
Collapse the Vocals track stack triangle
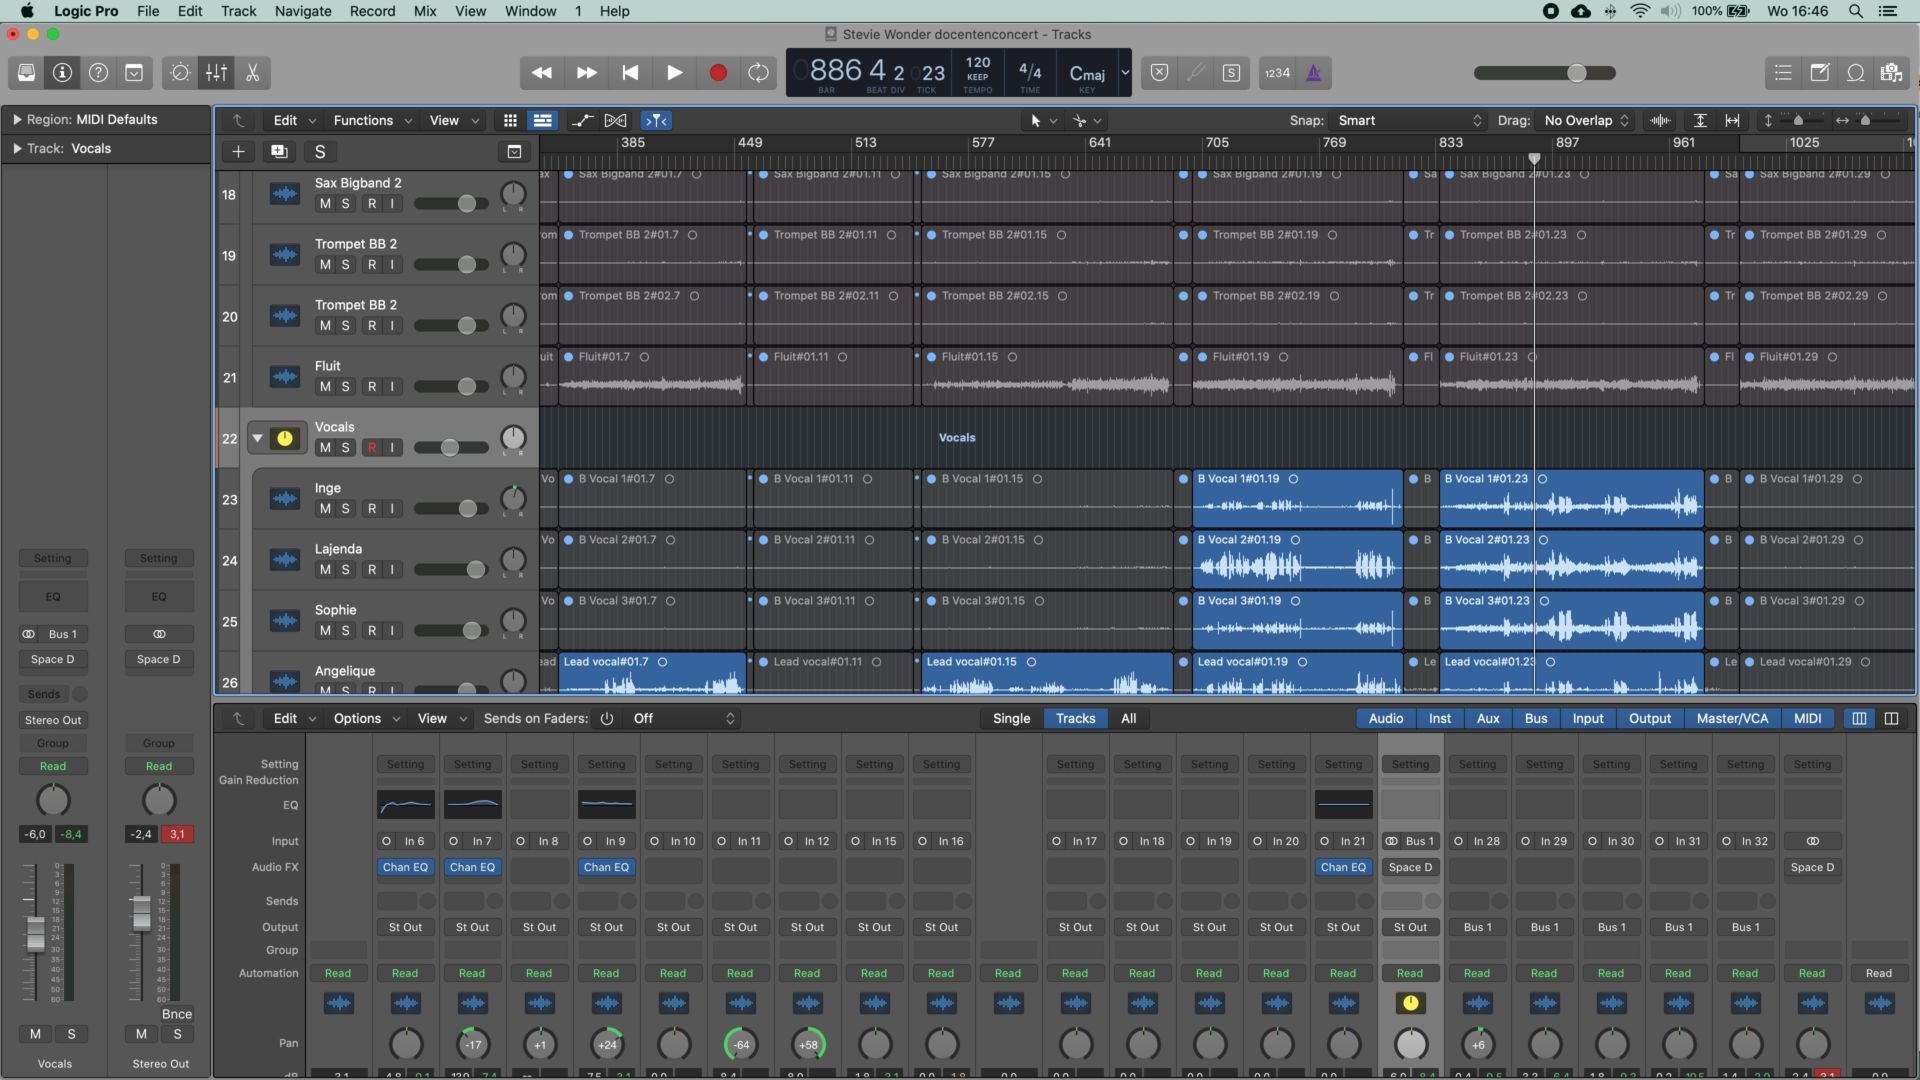pyautogui.click(x=257, y=438)
